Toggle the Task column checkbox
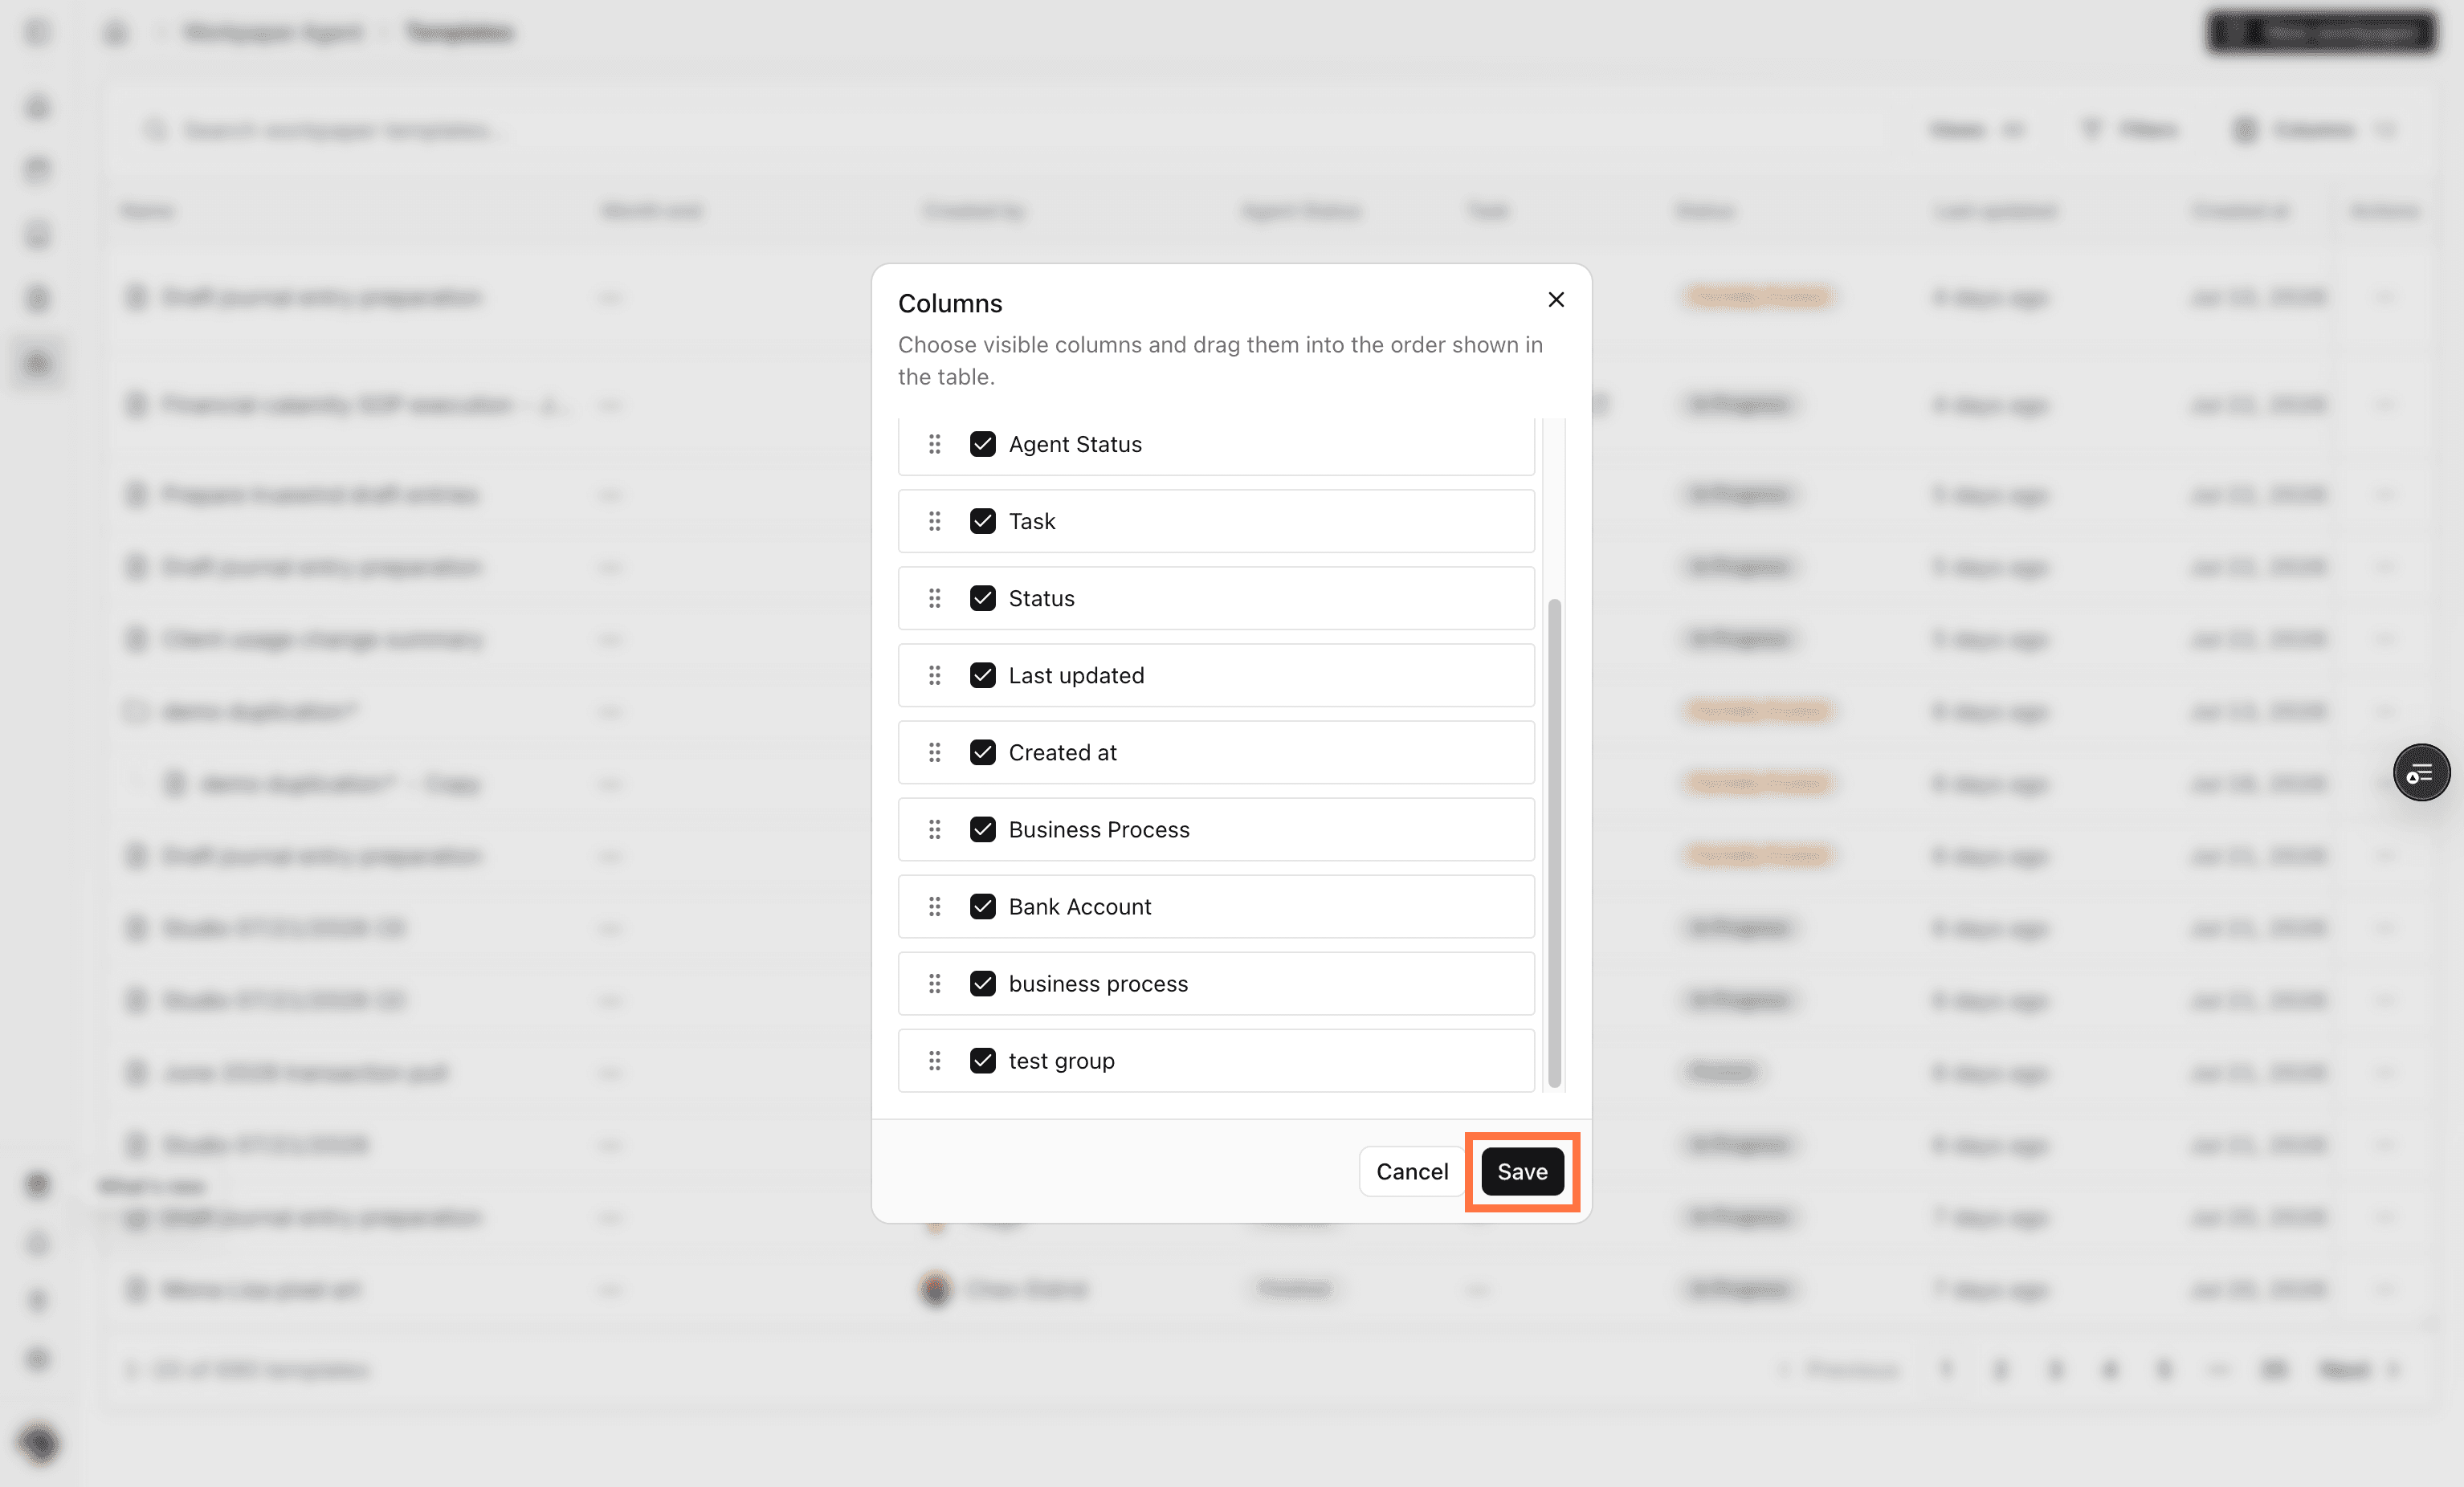 pyautogui.click(x=983, y=521)
